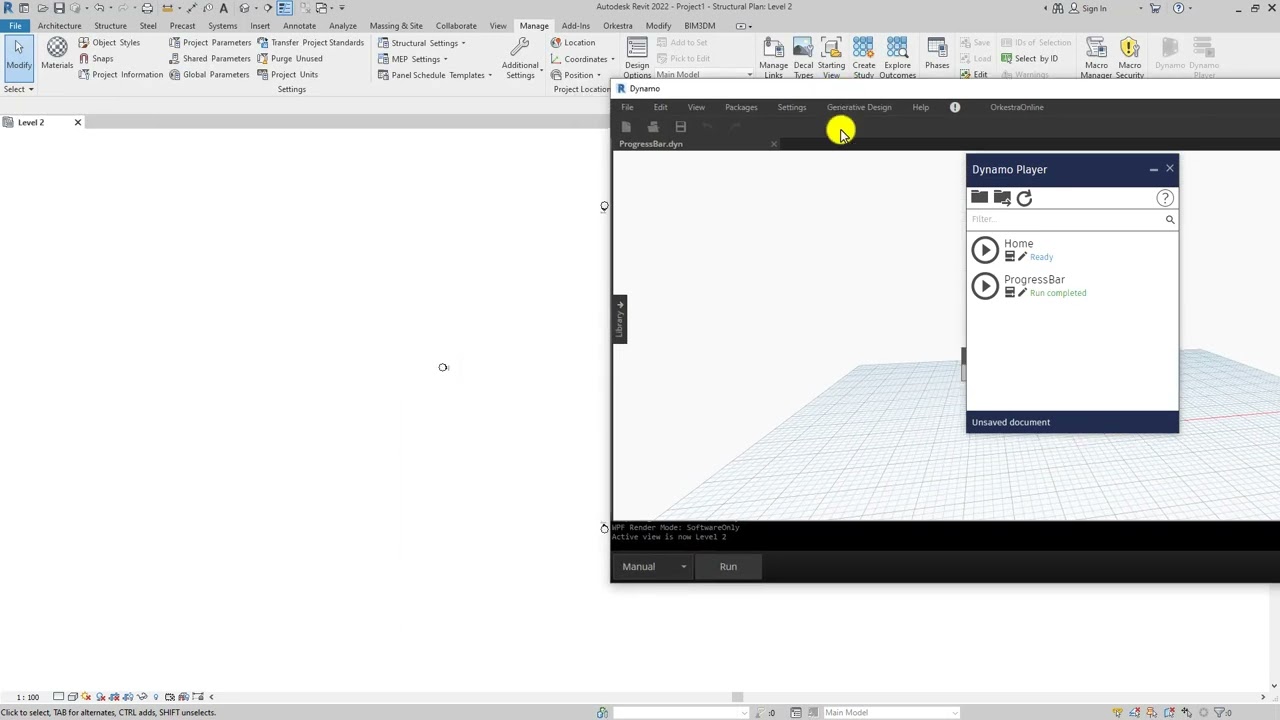The width and height of the screenshot is (1280, 720).
Task: Open the Revit File menu button
Action: [15, 26]
